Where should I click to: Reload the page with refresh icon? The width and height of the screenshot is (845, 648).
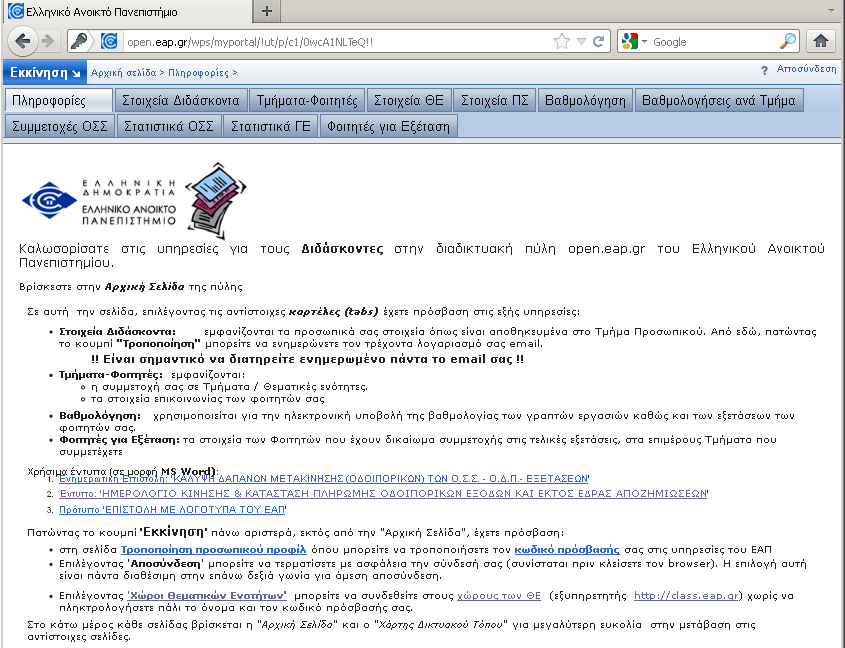point(598,42)
